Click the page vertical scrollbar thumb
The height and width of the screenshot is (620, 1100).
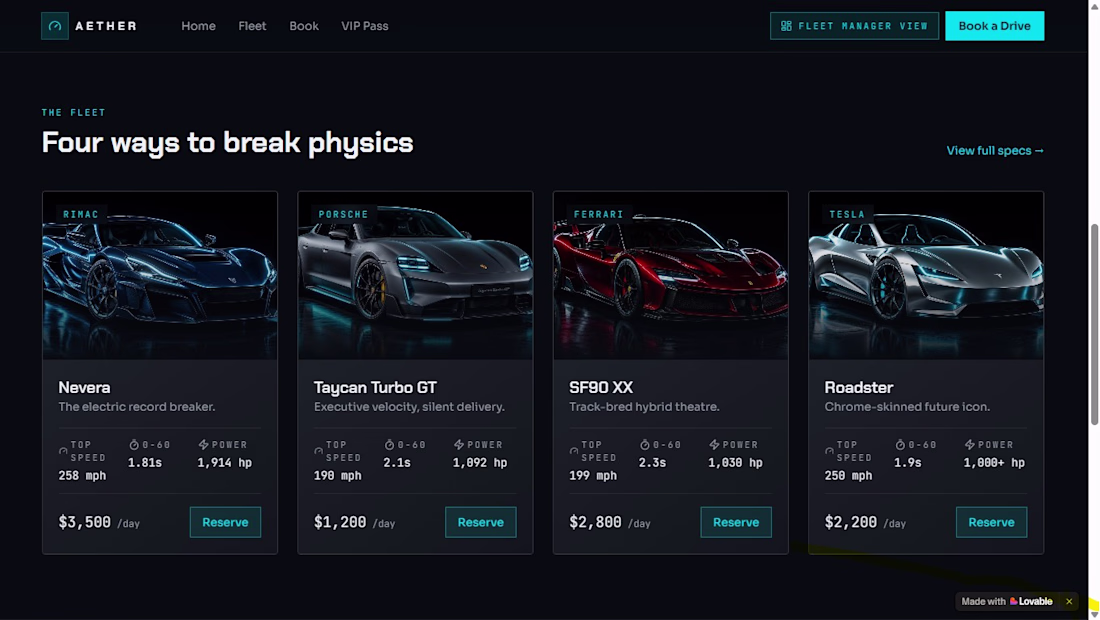(x=1094, y=324)
